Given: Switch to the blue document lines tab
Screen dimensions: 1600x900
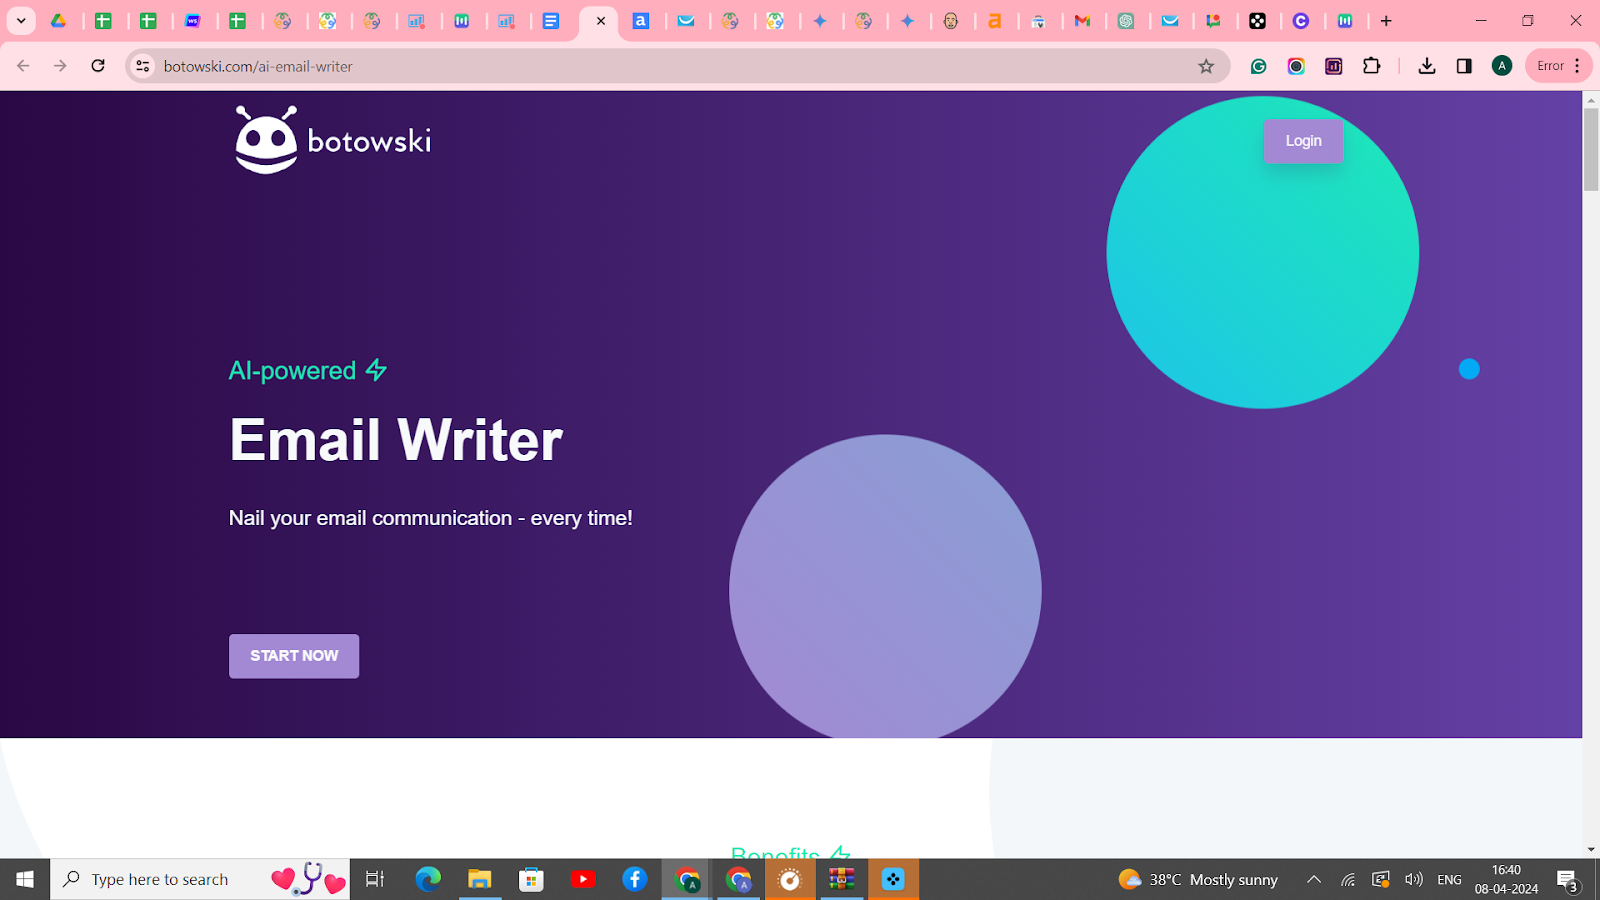Looking at the screenshot, I should 551,21.
